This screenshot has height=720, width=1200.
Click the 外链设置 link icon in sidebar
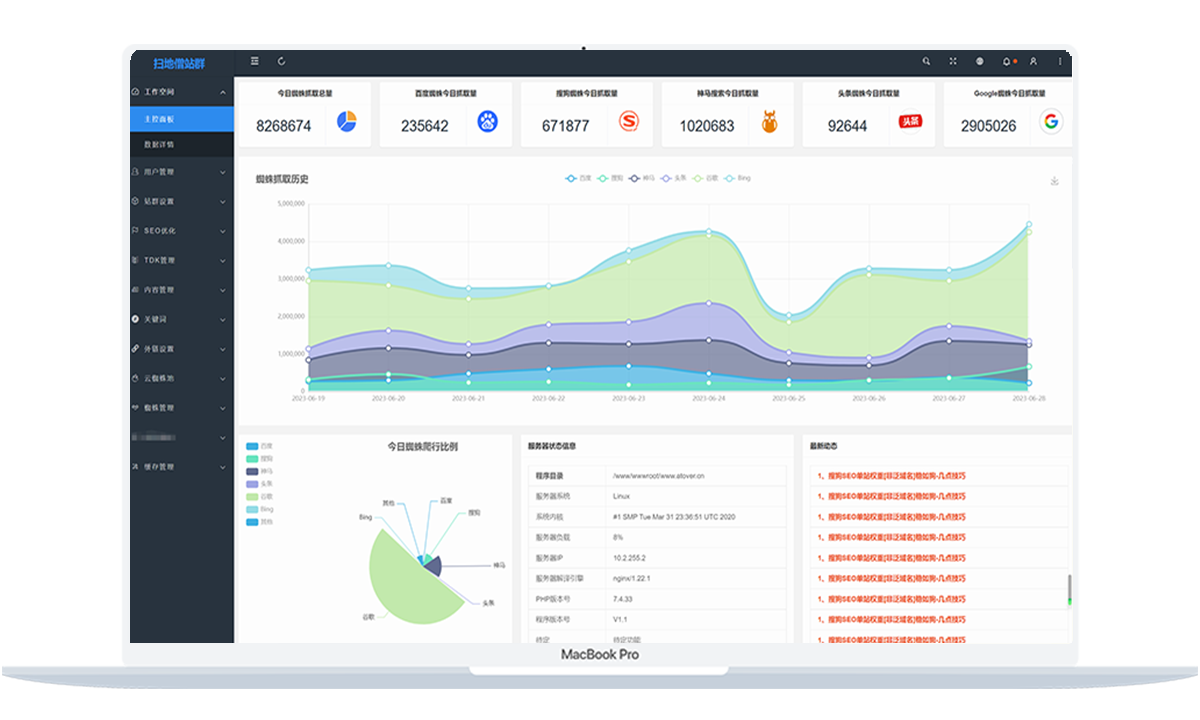[x=136, y=349]
